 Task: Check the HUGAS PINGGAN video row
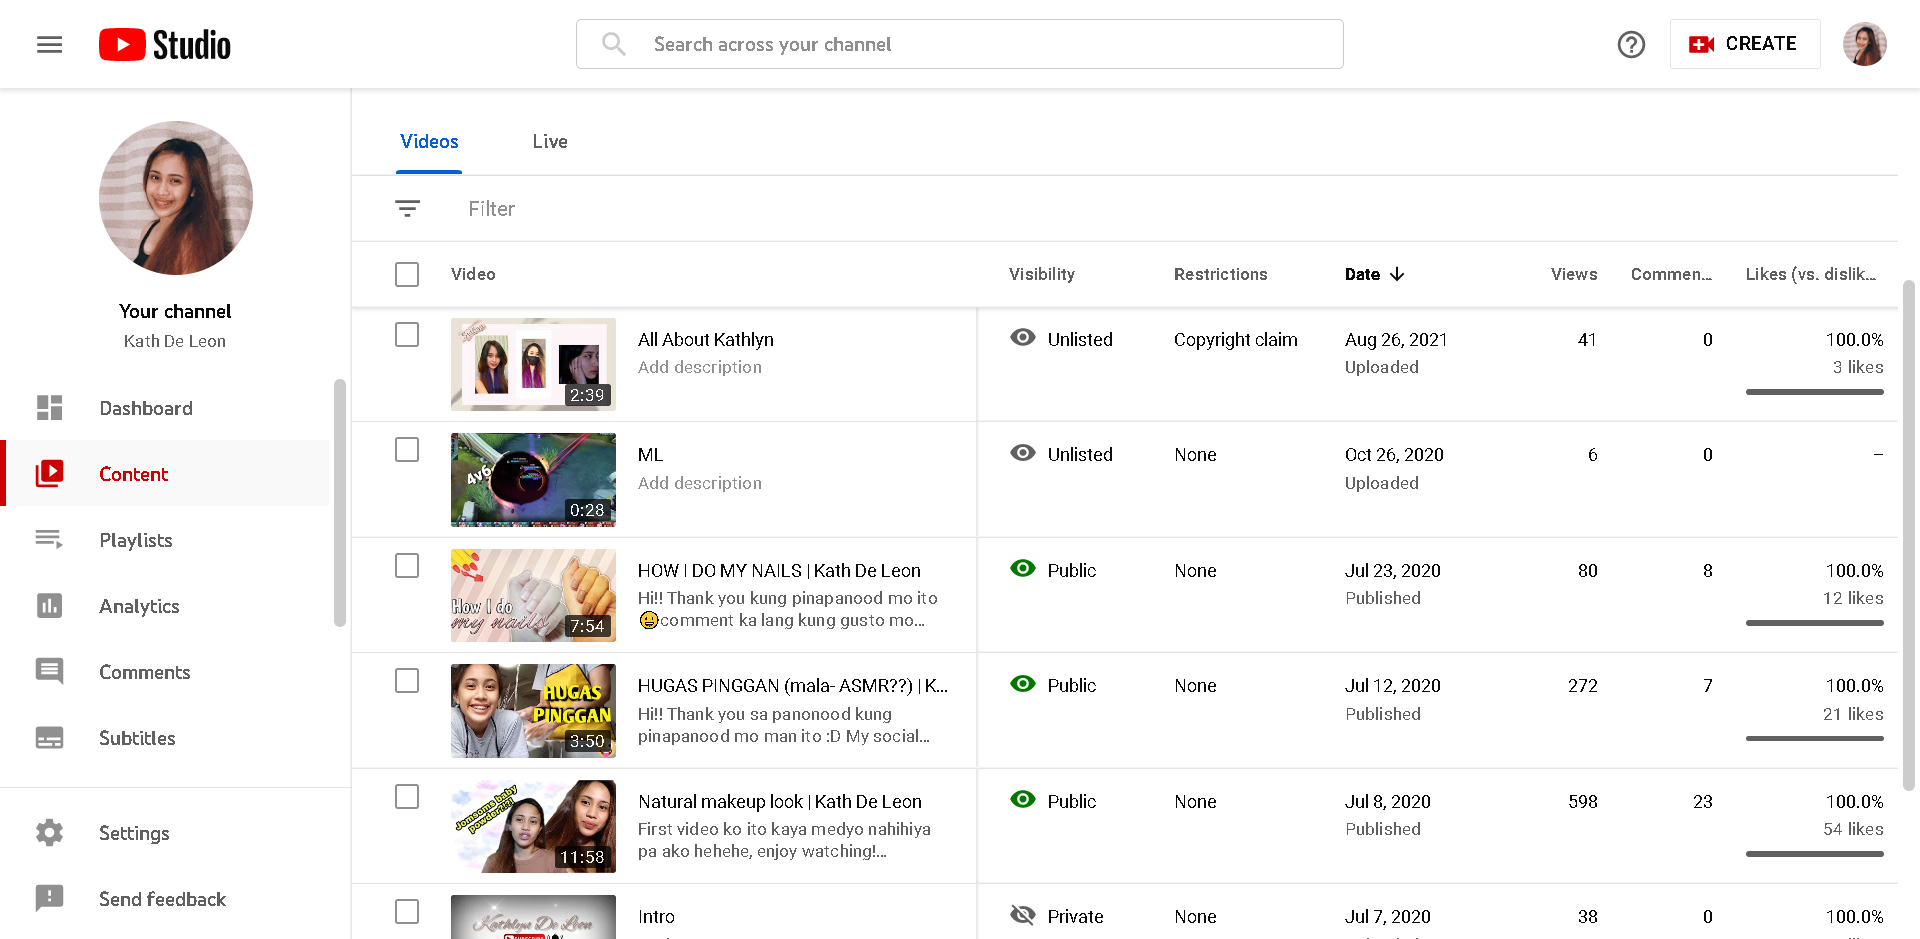pyautogui.click(x=407, y=681)
